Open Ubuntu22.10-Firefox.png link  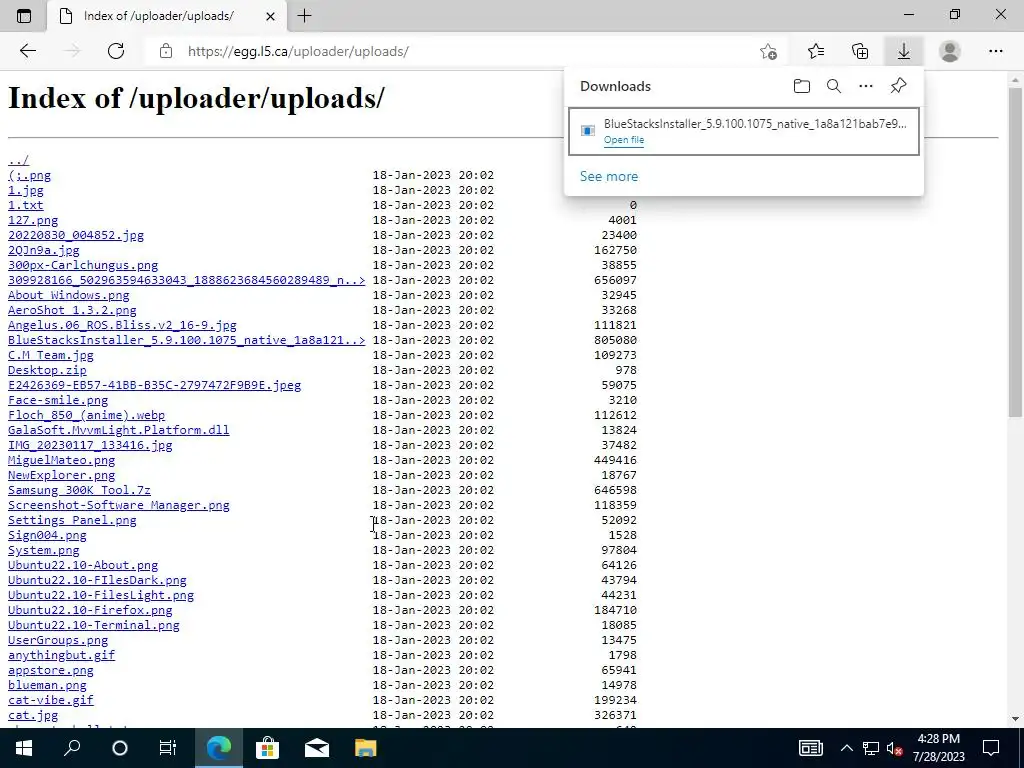point(90,610)
